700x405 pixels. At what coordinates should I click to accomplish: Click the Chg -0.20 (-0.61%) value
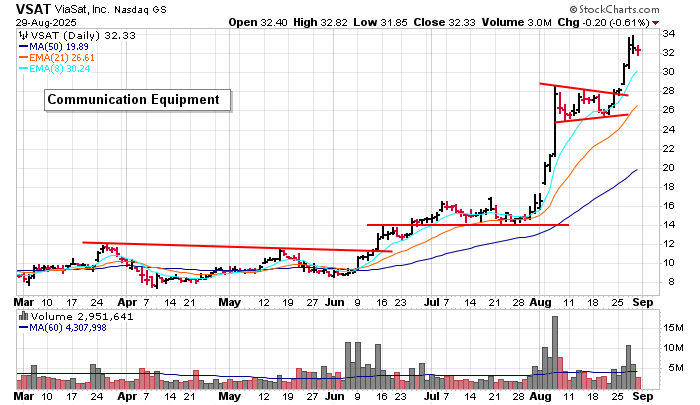tap(604, 22)
